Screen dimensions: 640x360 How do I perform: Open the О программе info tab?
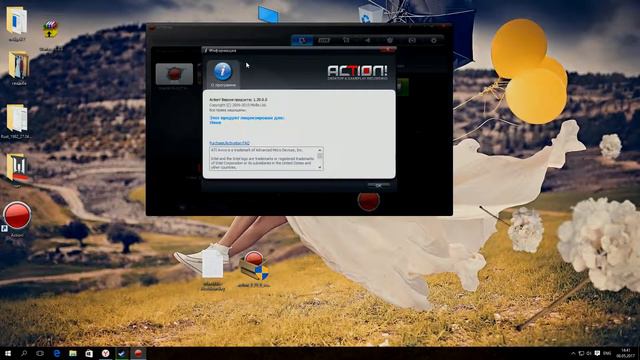pyautogui.click(x=223, y=74)
